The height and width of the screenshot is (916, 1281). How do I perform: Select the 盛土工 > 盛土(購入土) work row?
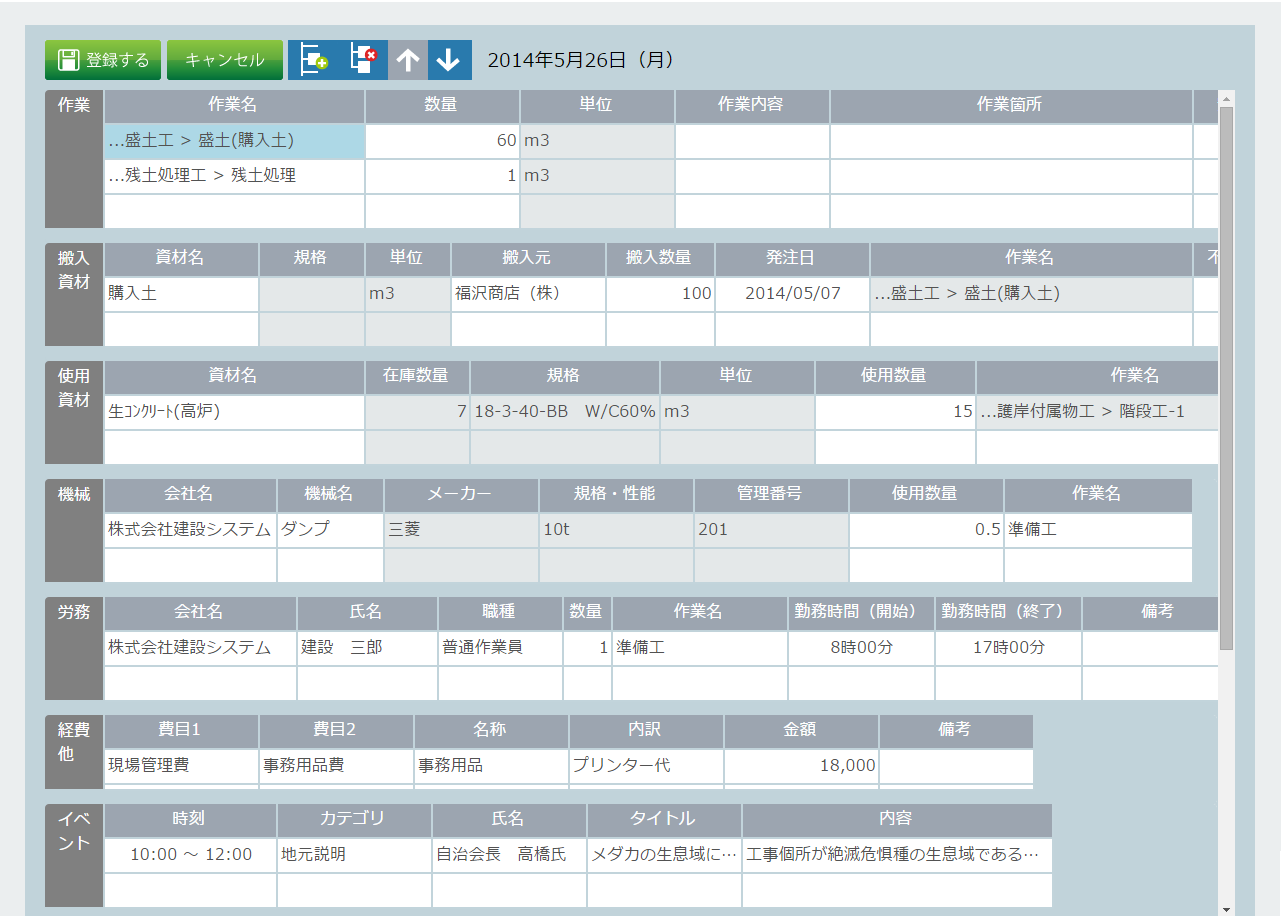click(x=235, y=141)
